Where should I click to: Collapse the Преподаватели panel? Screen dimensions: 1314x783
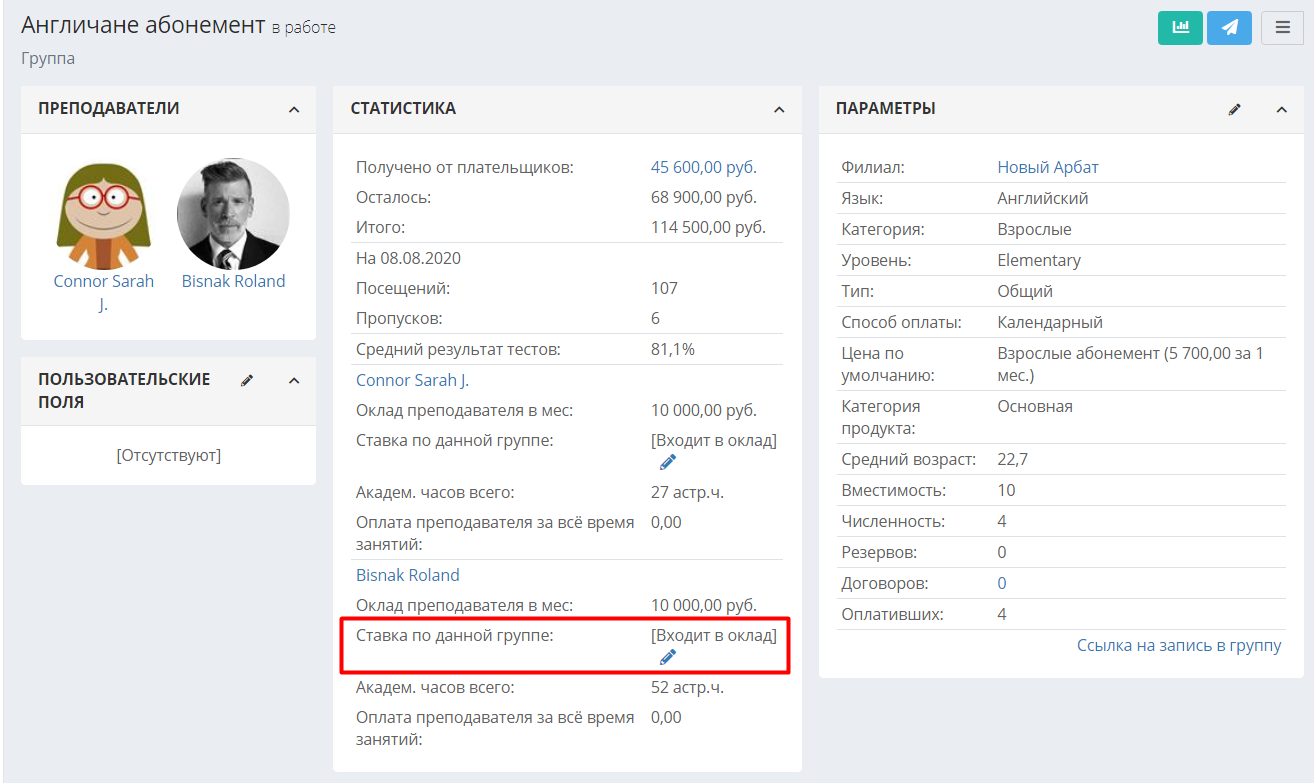point(294,109)
